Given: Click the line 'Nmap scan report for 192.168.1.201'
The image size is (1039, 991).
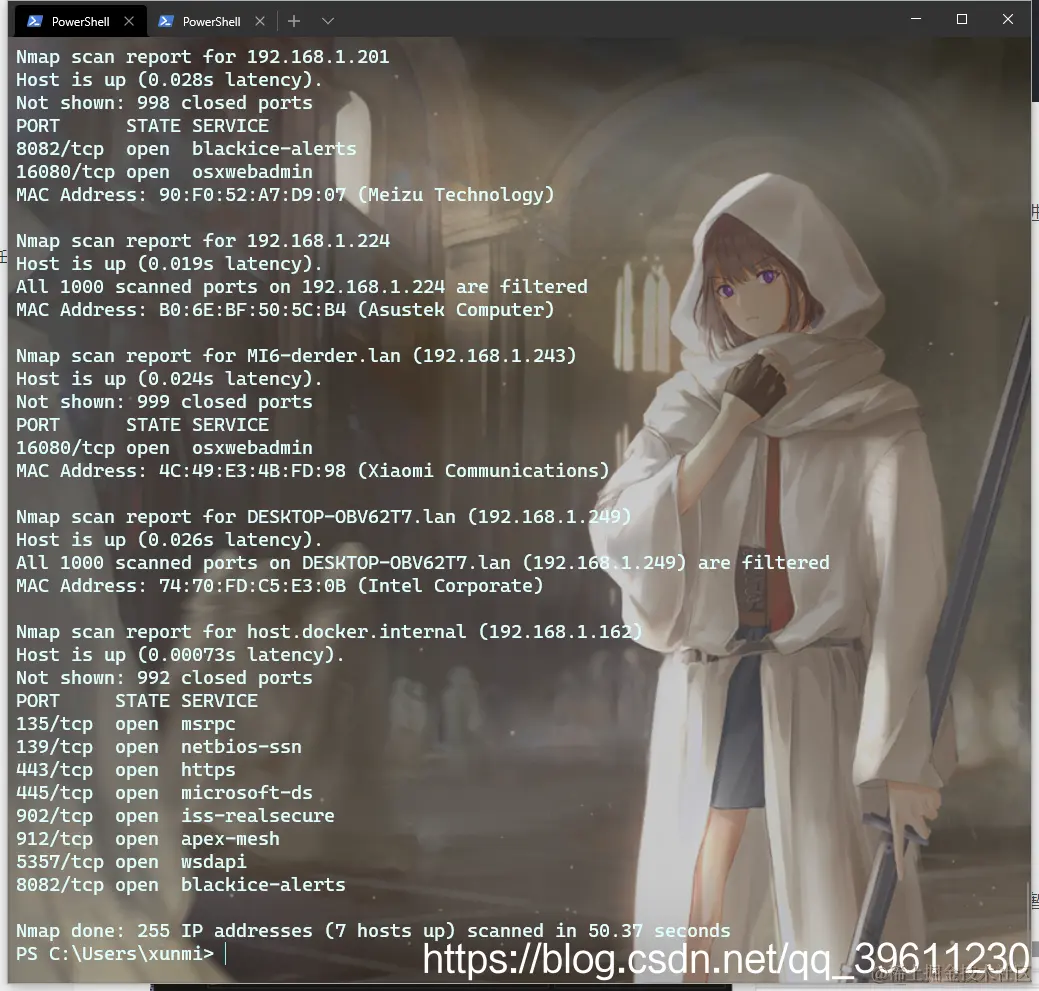Looking at the screenshot, I should pos(203,57).
